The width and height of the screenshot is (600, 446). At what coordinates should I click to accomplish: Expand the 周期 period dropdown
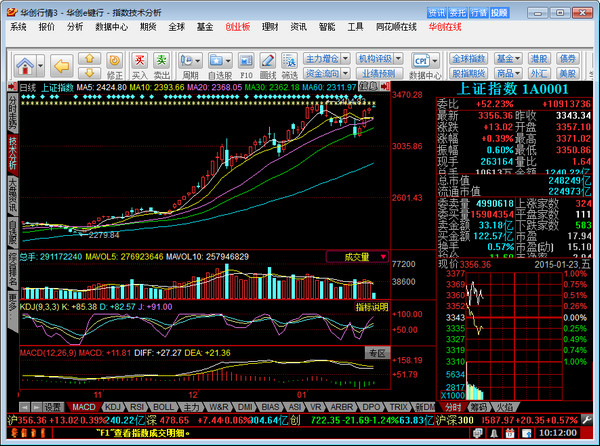pos(190,65)
